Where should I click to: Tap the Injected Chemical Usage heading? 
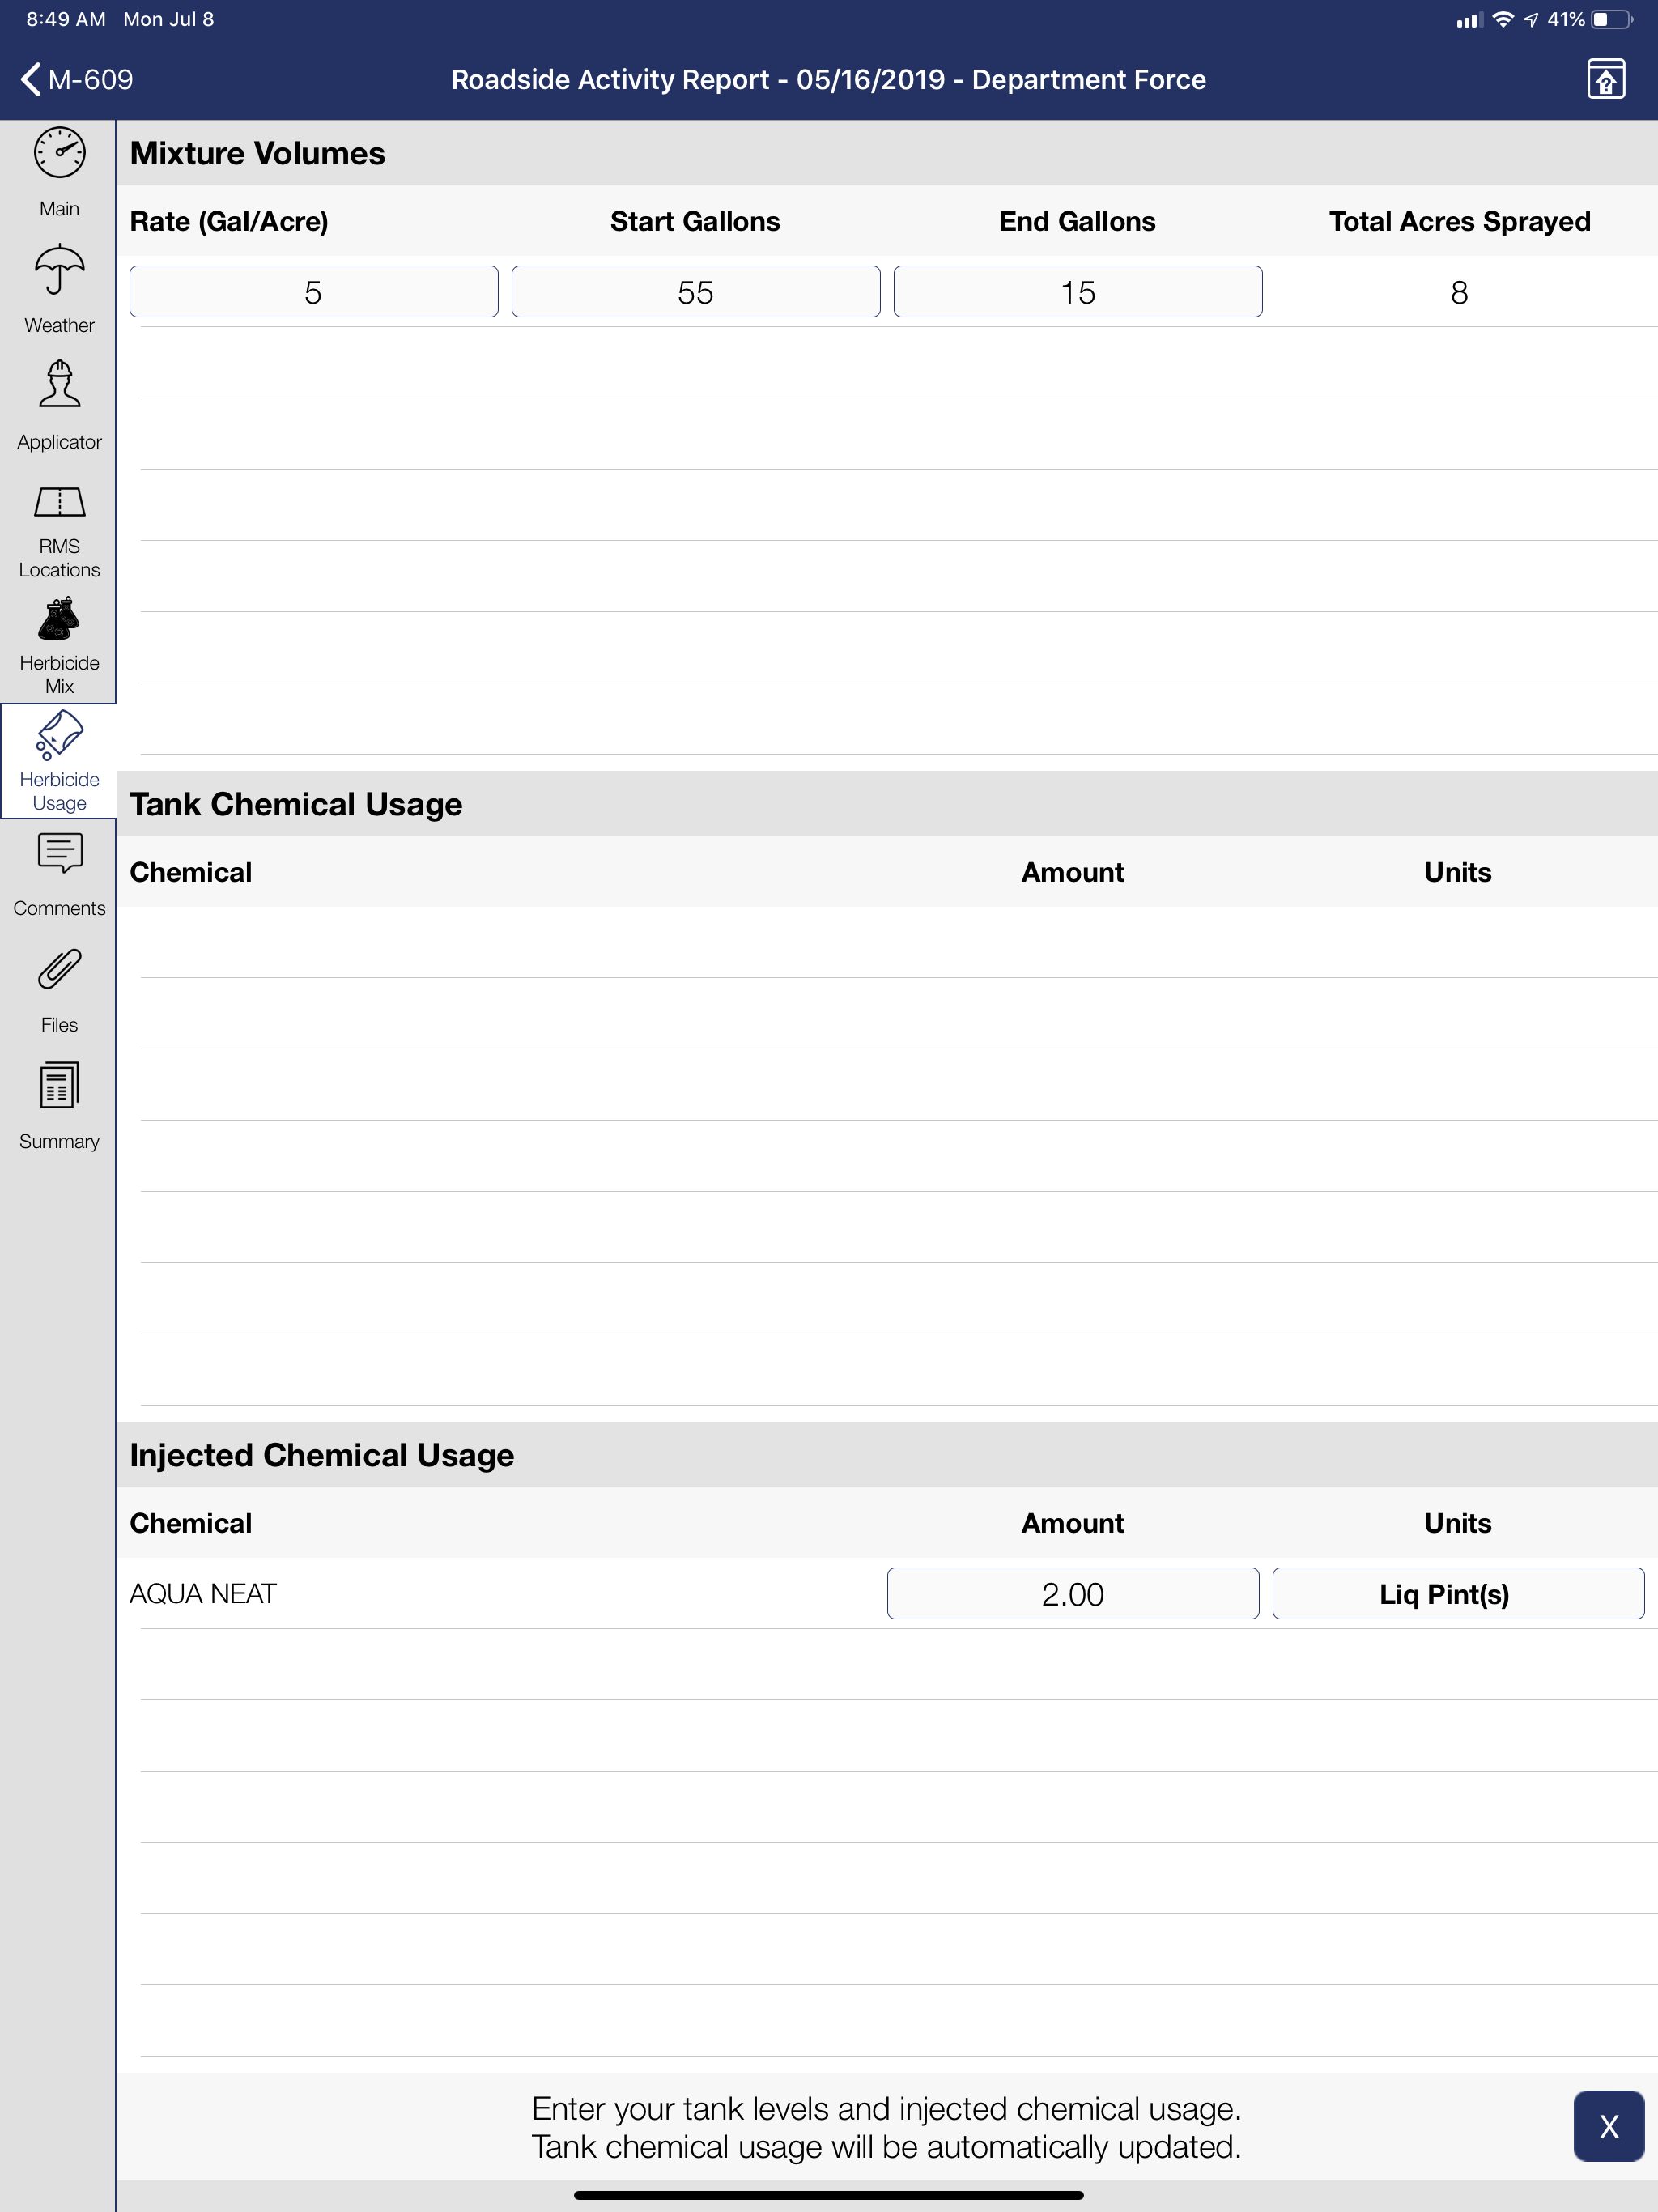coord(322,1455)
